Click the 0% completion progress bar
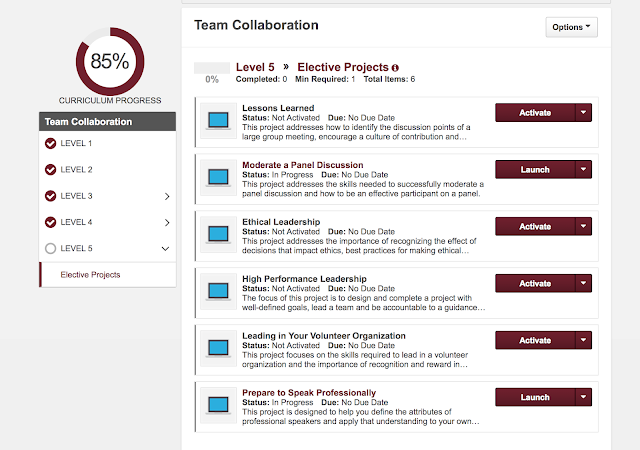The height and width of the screenshot is (450, 640). [x=212, y=68]
